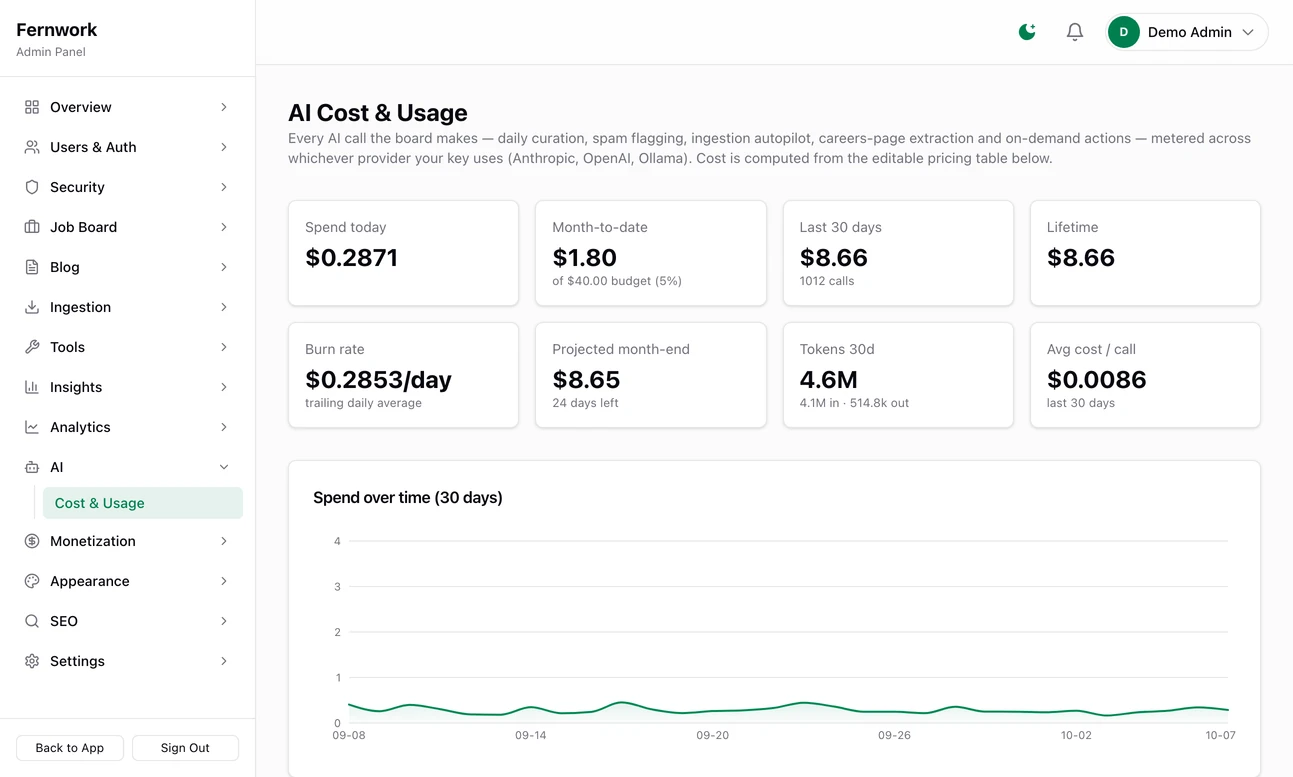The width and height of the screenshot is (1293, 777).
Task: Click the Spend over time (30 days) heading
Action: point(408,498)
